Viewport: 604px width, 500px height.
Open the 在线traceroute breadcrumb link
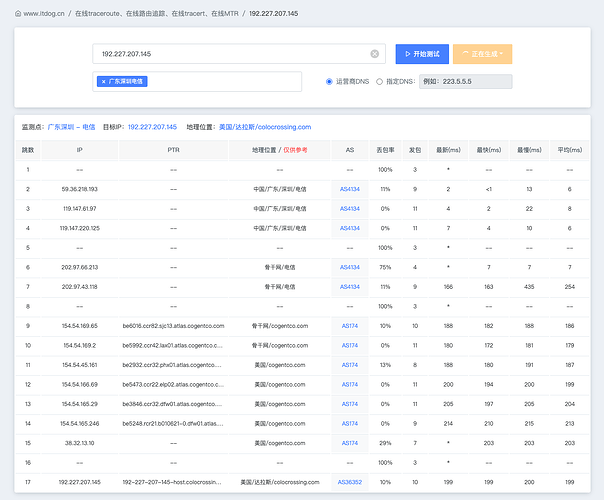(x=157, y=13)
